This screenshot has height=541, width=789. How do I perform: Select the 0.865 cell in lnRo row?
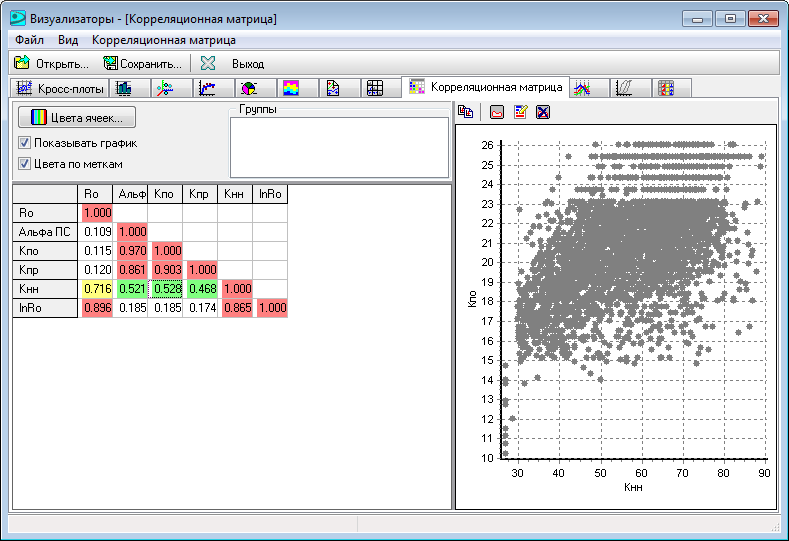click(x=237, y=308)
